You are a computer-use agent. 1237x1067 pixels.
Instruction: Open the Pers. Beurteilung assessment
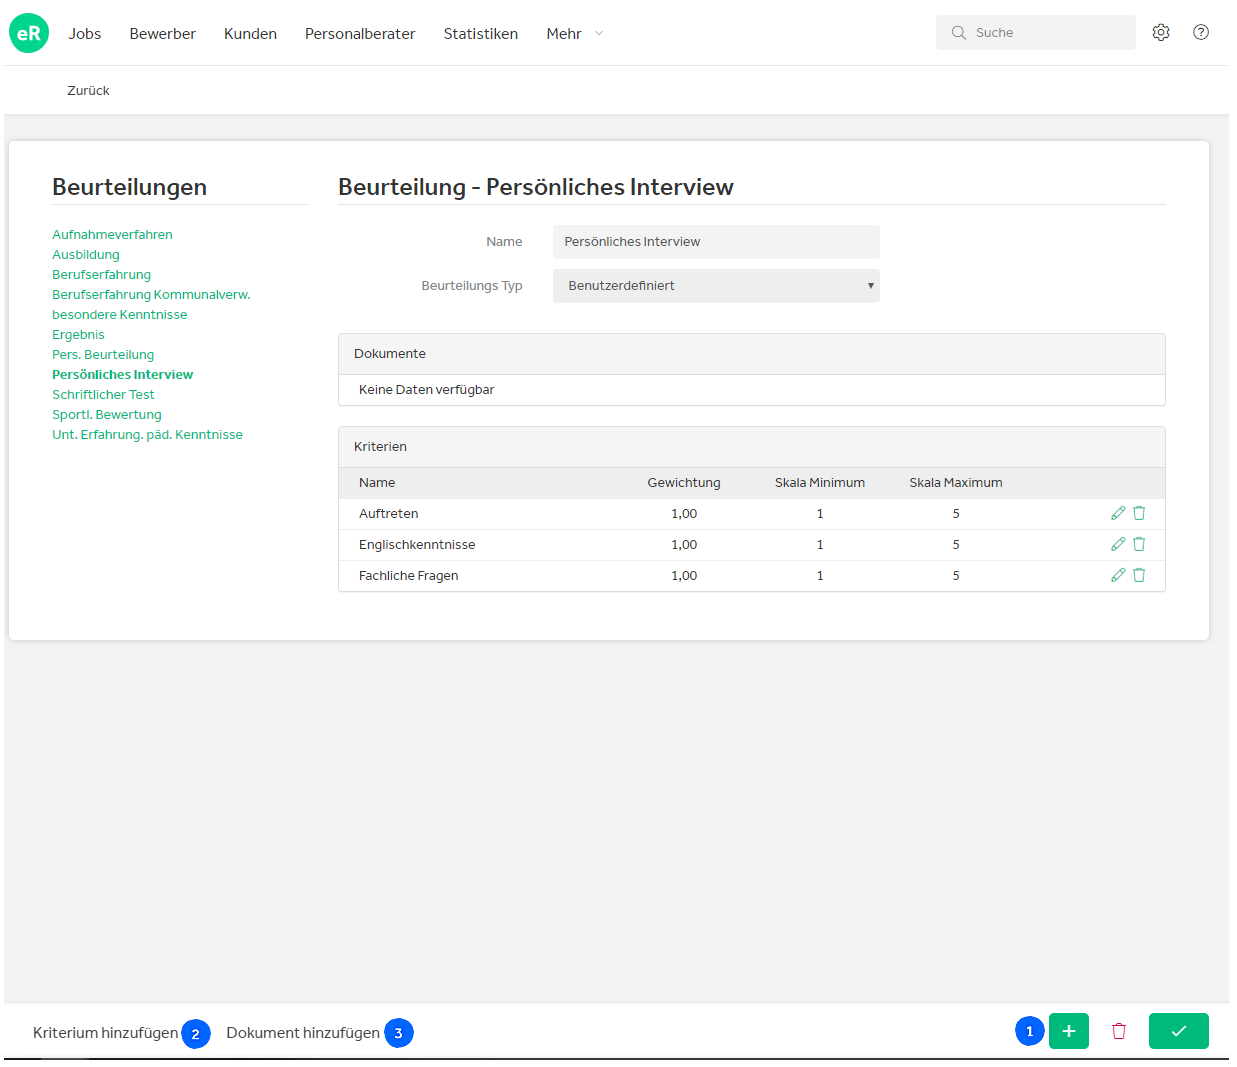pyautogui.click(x=103, y=355)
